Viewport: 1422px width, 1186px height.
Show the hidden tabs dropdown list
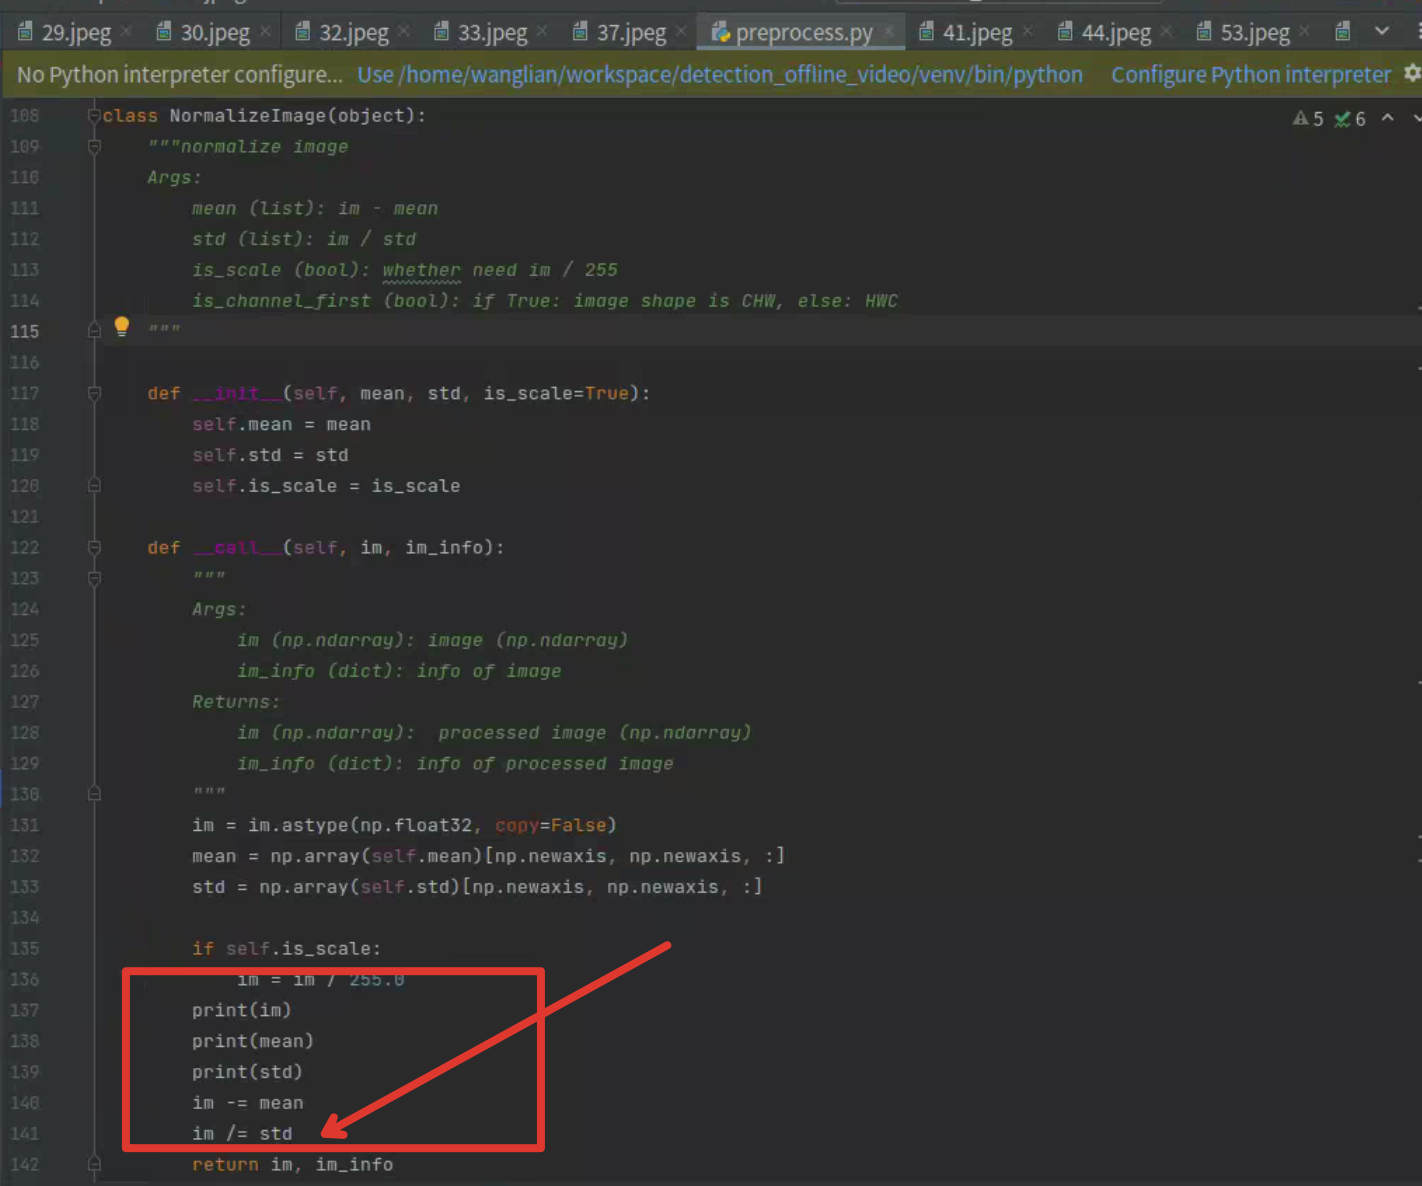click(x=1382, y=32)
